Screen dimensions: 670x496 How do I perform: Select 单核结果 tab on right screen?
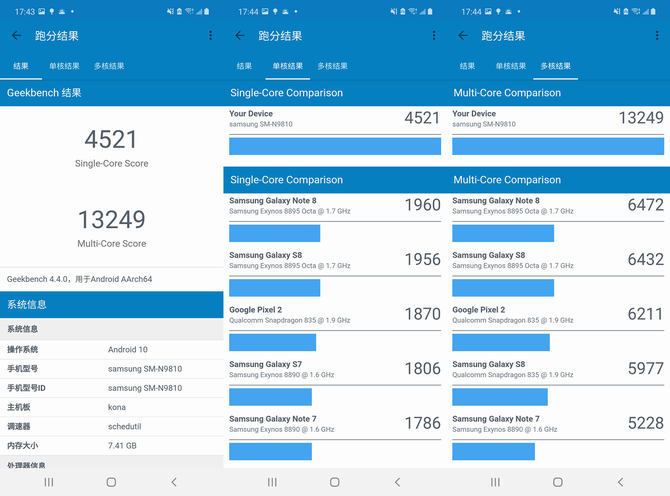511,66
